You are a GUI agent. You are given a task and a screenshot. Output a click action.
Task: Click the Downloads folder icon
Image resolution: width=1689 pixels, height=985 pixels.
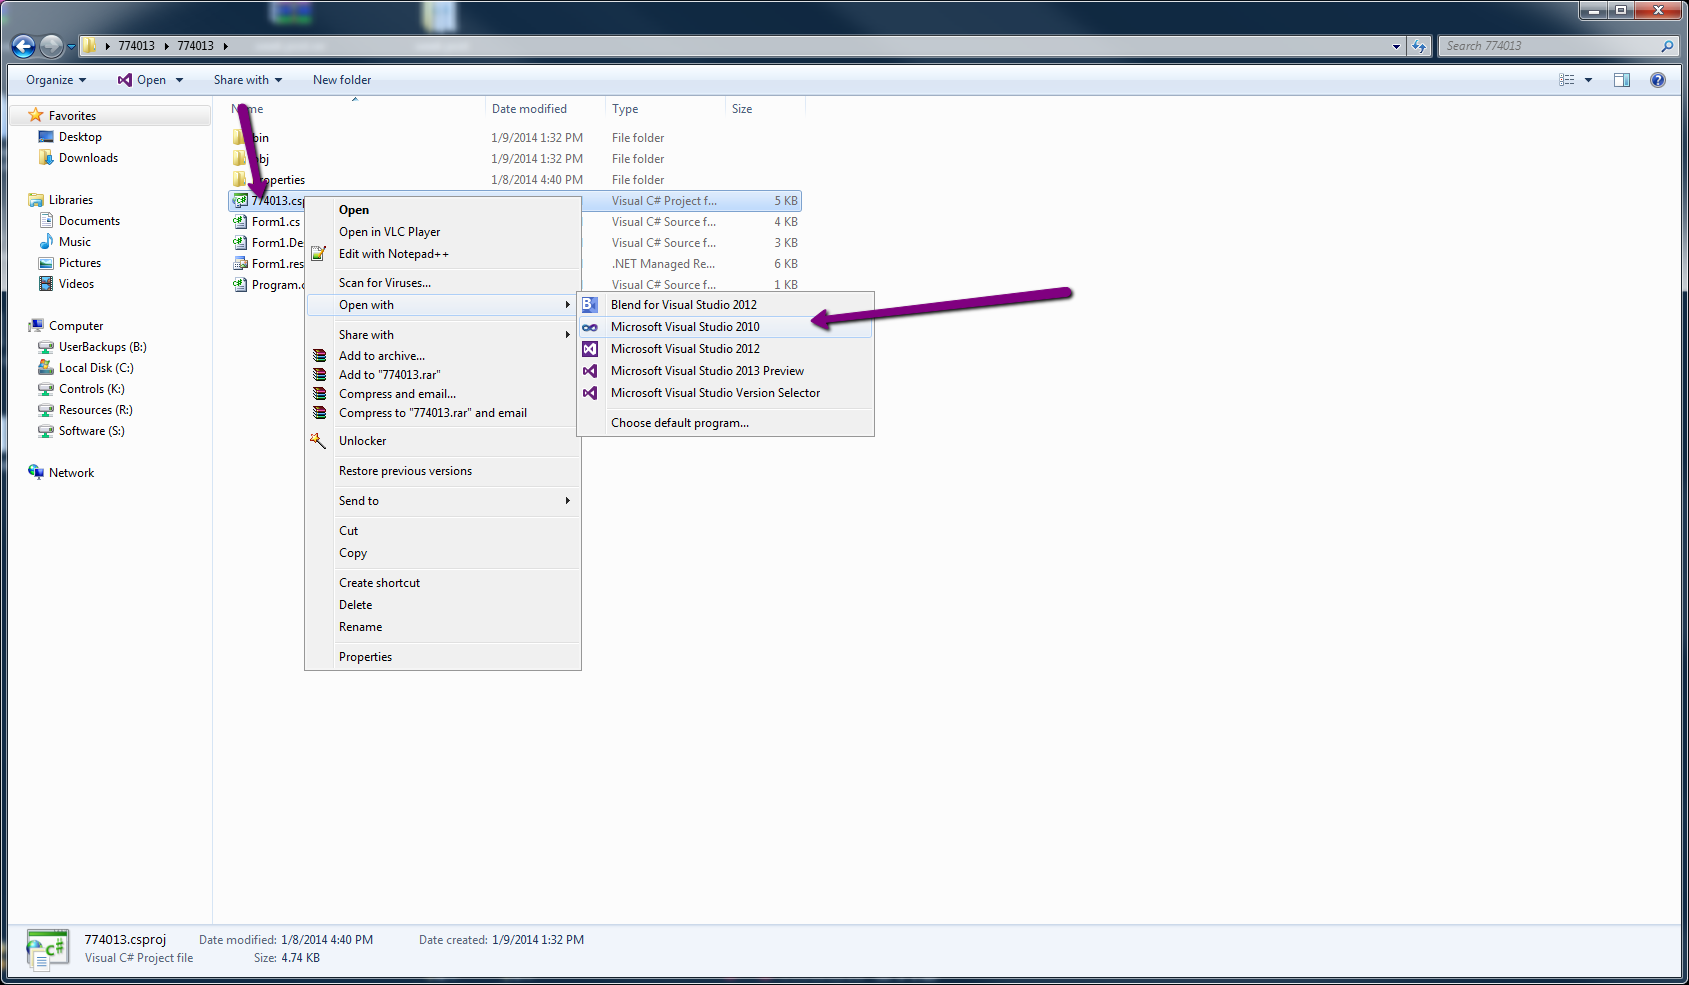coord(46,158)
